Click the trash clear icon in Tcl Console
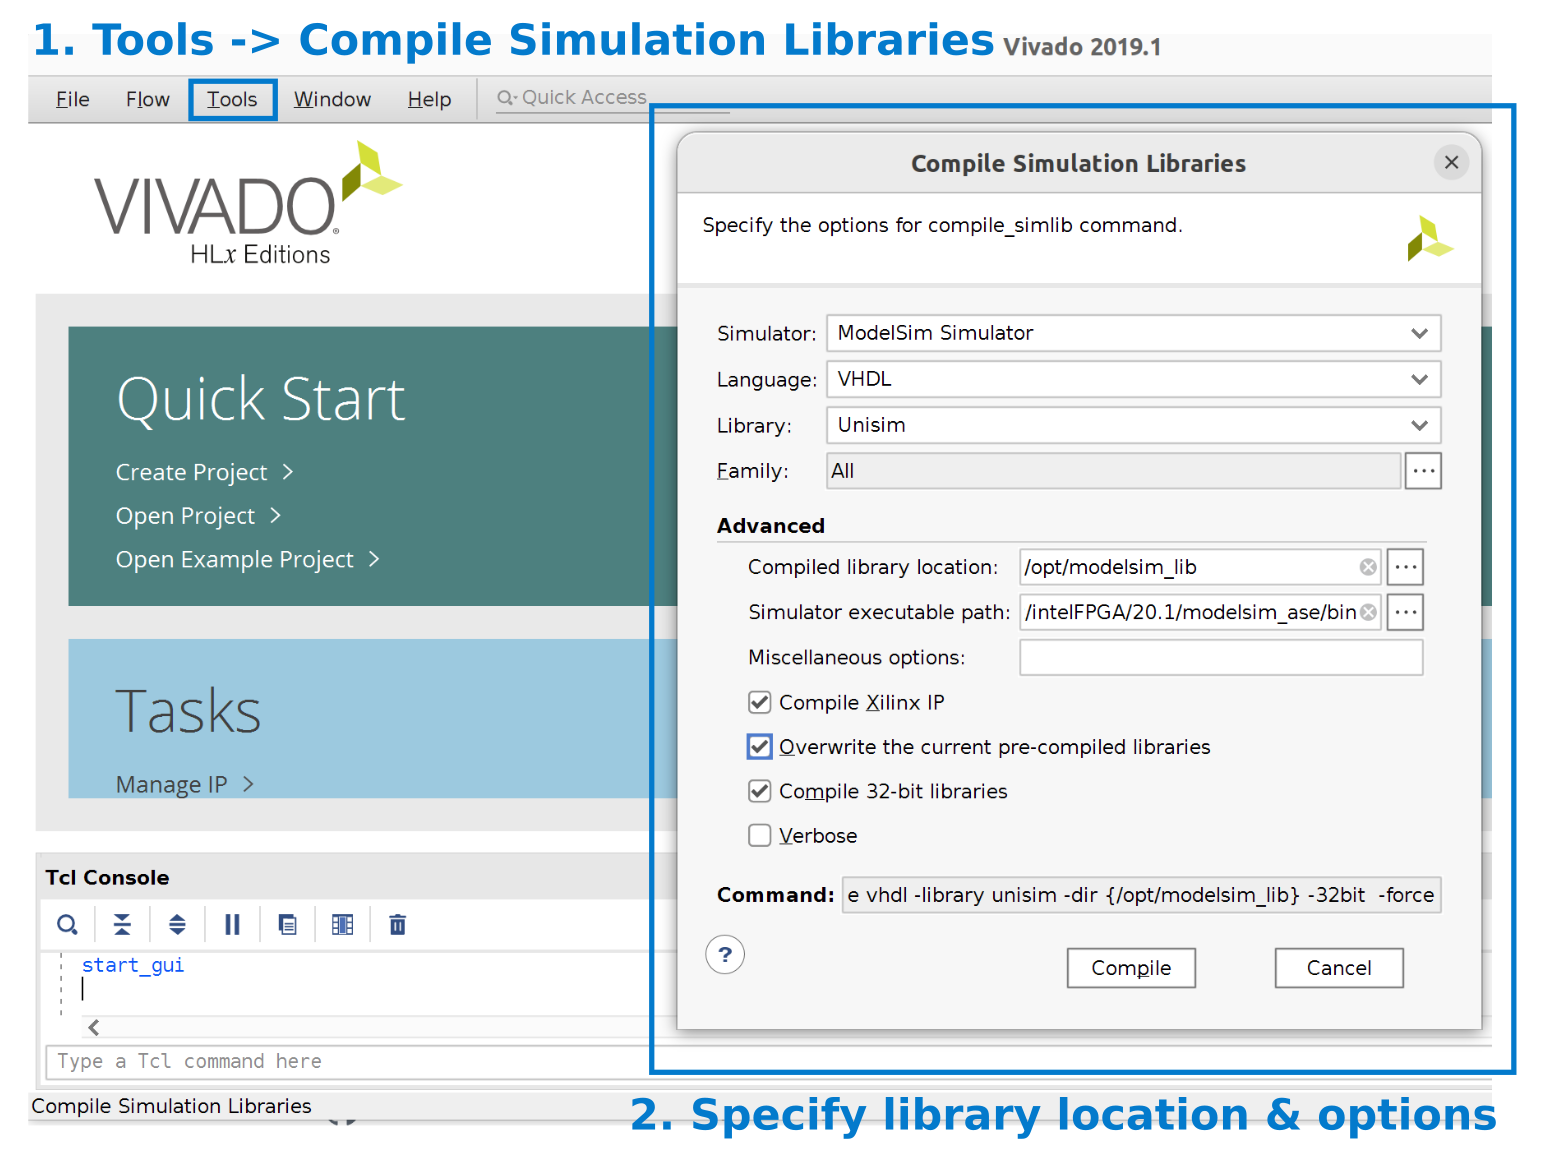This screenshot has width=1557, height=1165. pos(397,925)
